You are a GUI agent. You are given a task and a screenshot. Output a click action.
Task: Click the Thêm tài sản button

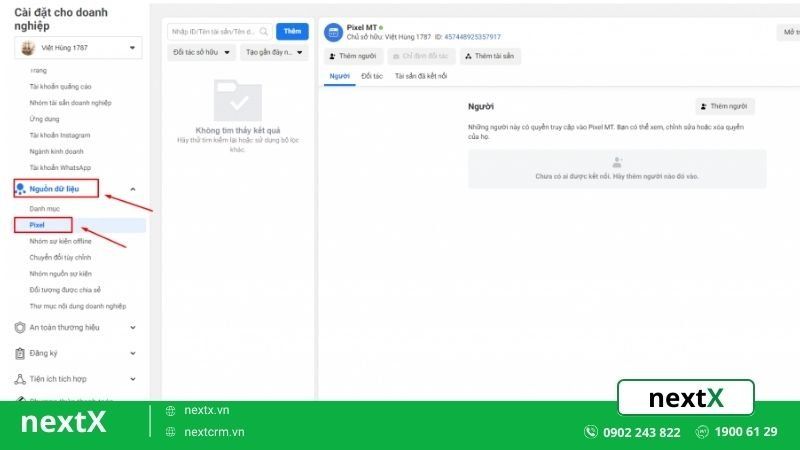pos(490,57)
